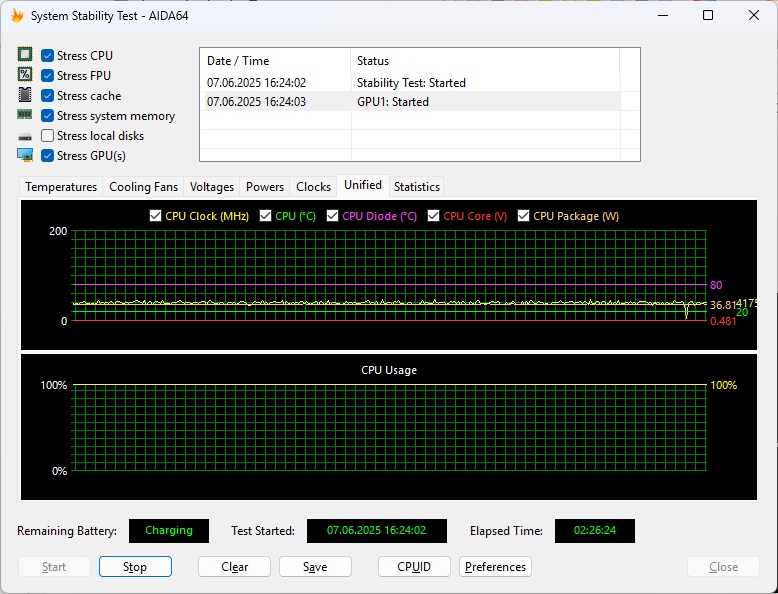Image resolution: width=778 pixels, height=594 pixels.
Task: Click the 100% CPU usage readout
Action: coord(724,385)
